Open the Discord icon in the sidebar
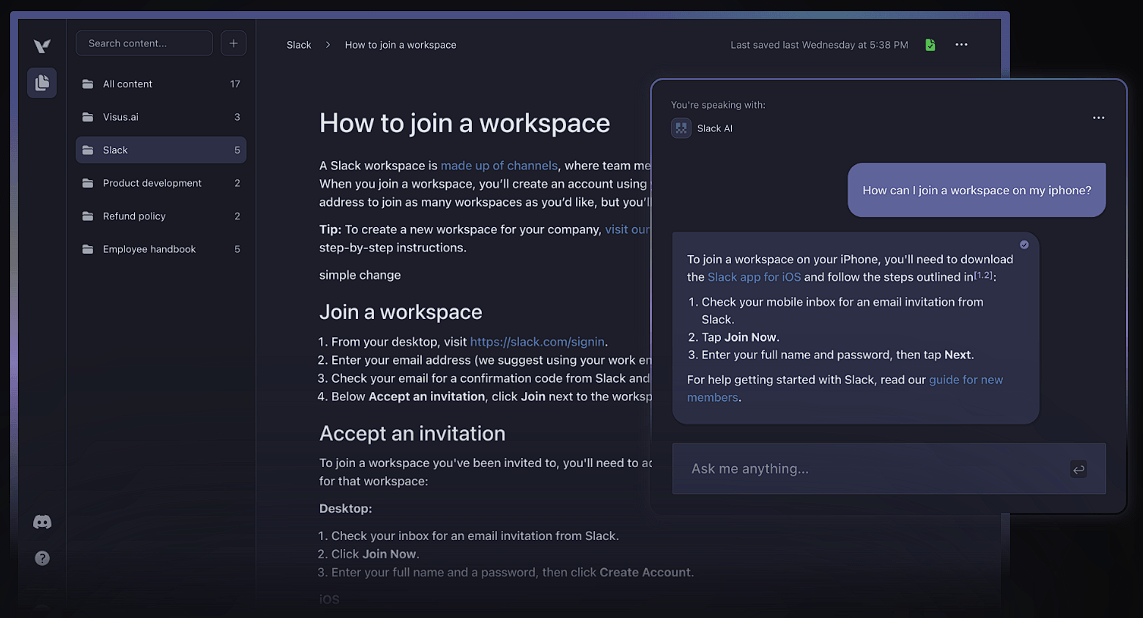The height and width of the screenshot is (618, 1143). [x=42, y=522]
